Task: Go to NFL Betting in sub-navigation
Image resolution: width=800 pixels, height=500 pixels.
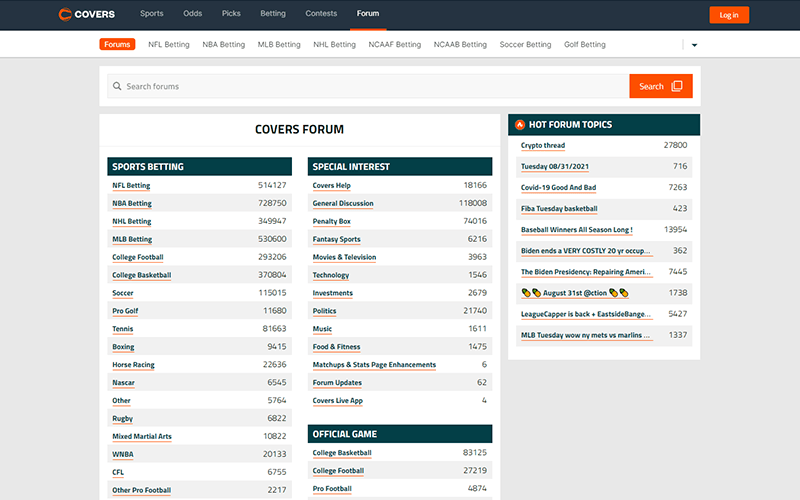Action: point(169,44)
